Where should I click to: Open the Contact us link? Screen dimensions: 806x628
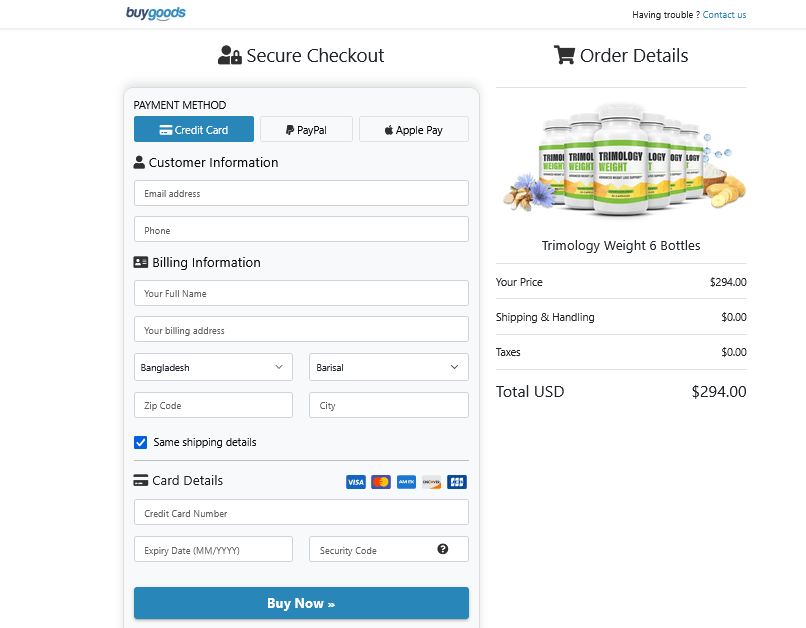(724, 14)
